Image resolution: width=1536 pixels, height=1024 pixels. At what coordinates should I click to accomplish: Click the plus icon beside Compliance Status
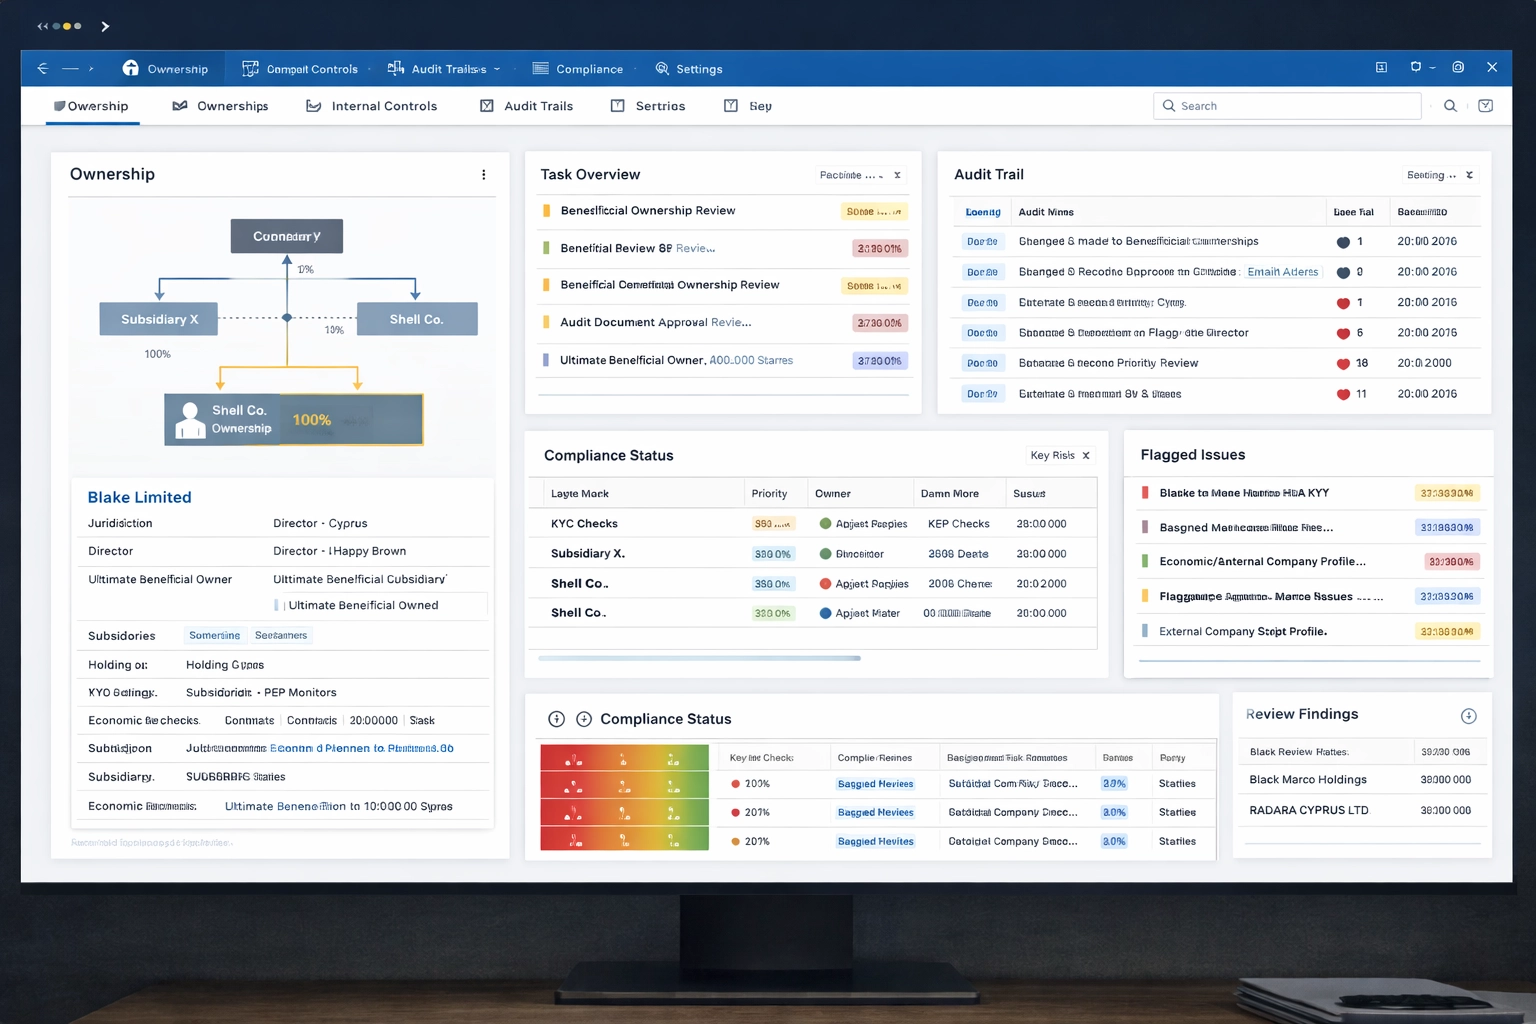coord(584,719)
